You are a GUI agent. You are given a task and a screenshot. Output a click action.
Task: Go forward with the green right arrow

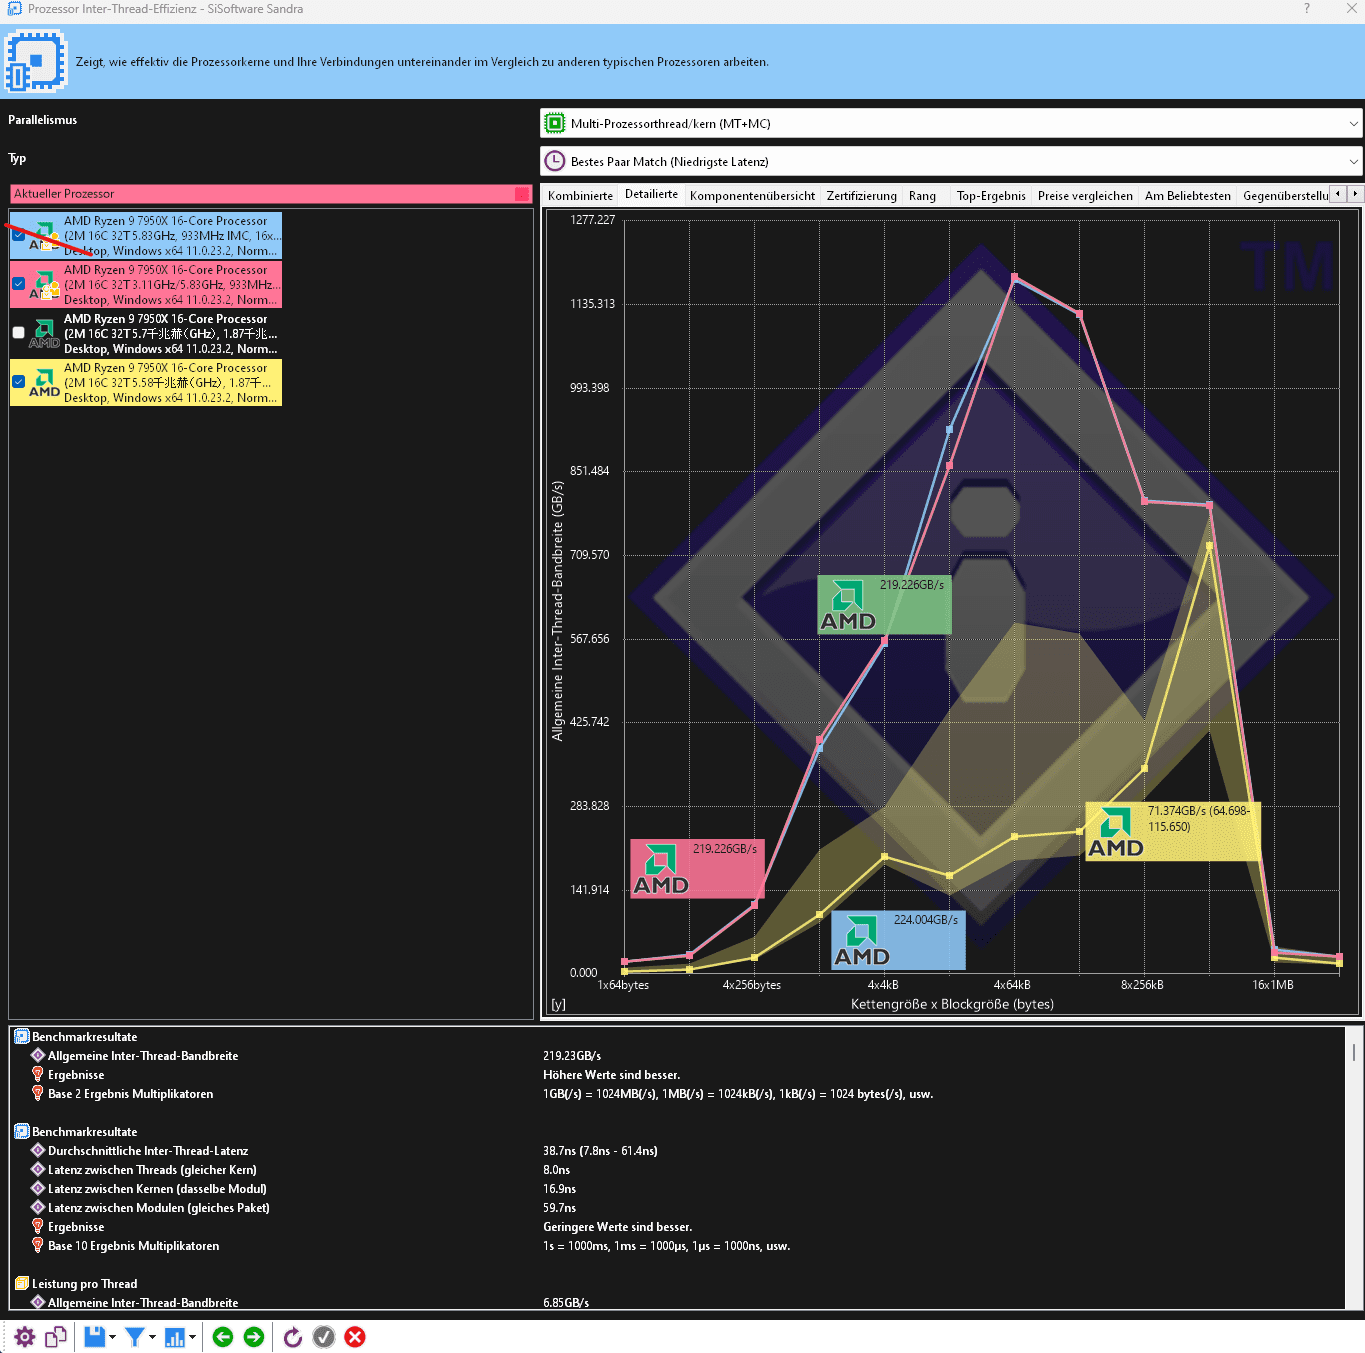[x=254, y=1337]
